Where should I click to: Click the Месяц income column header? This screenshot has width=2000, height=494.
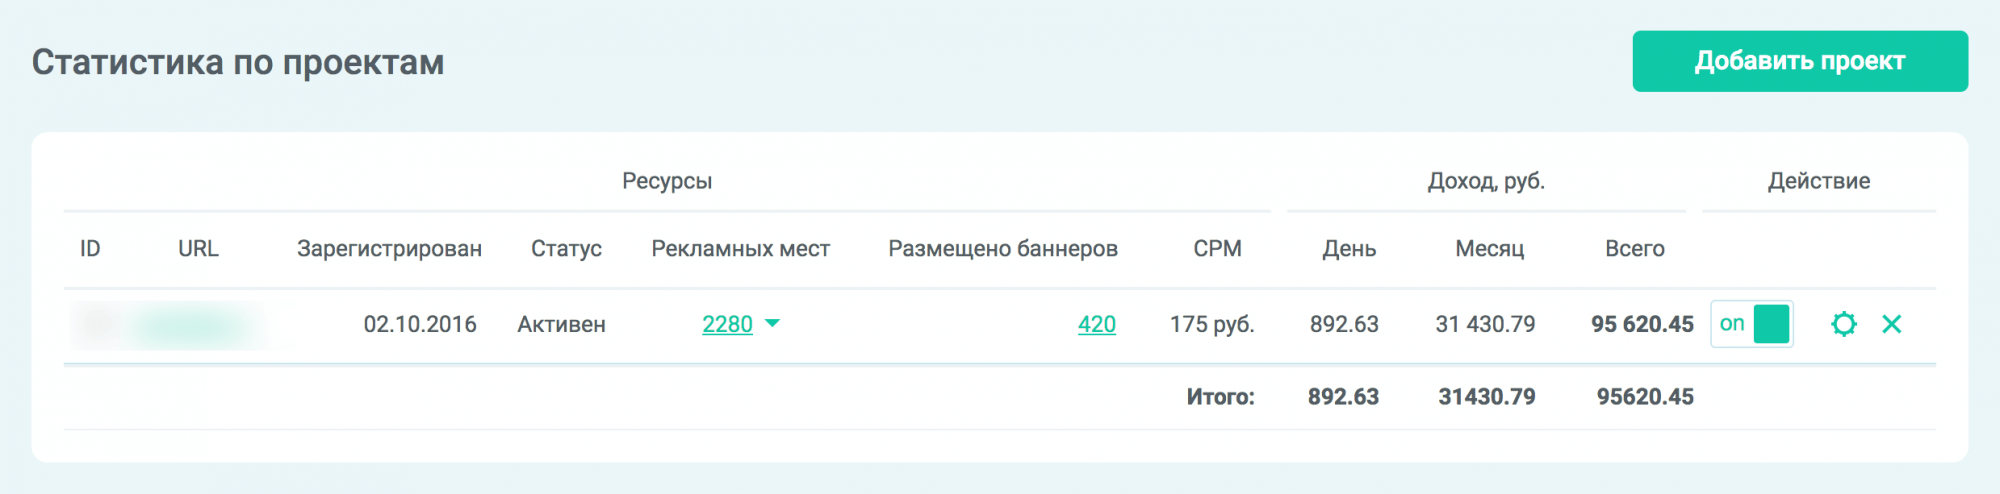1489,249
